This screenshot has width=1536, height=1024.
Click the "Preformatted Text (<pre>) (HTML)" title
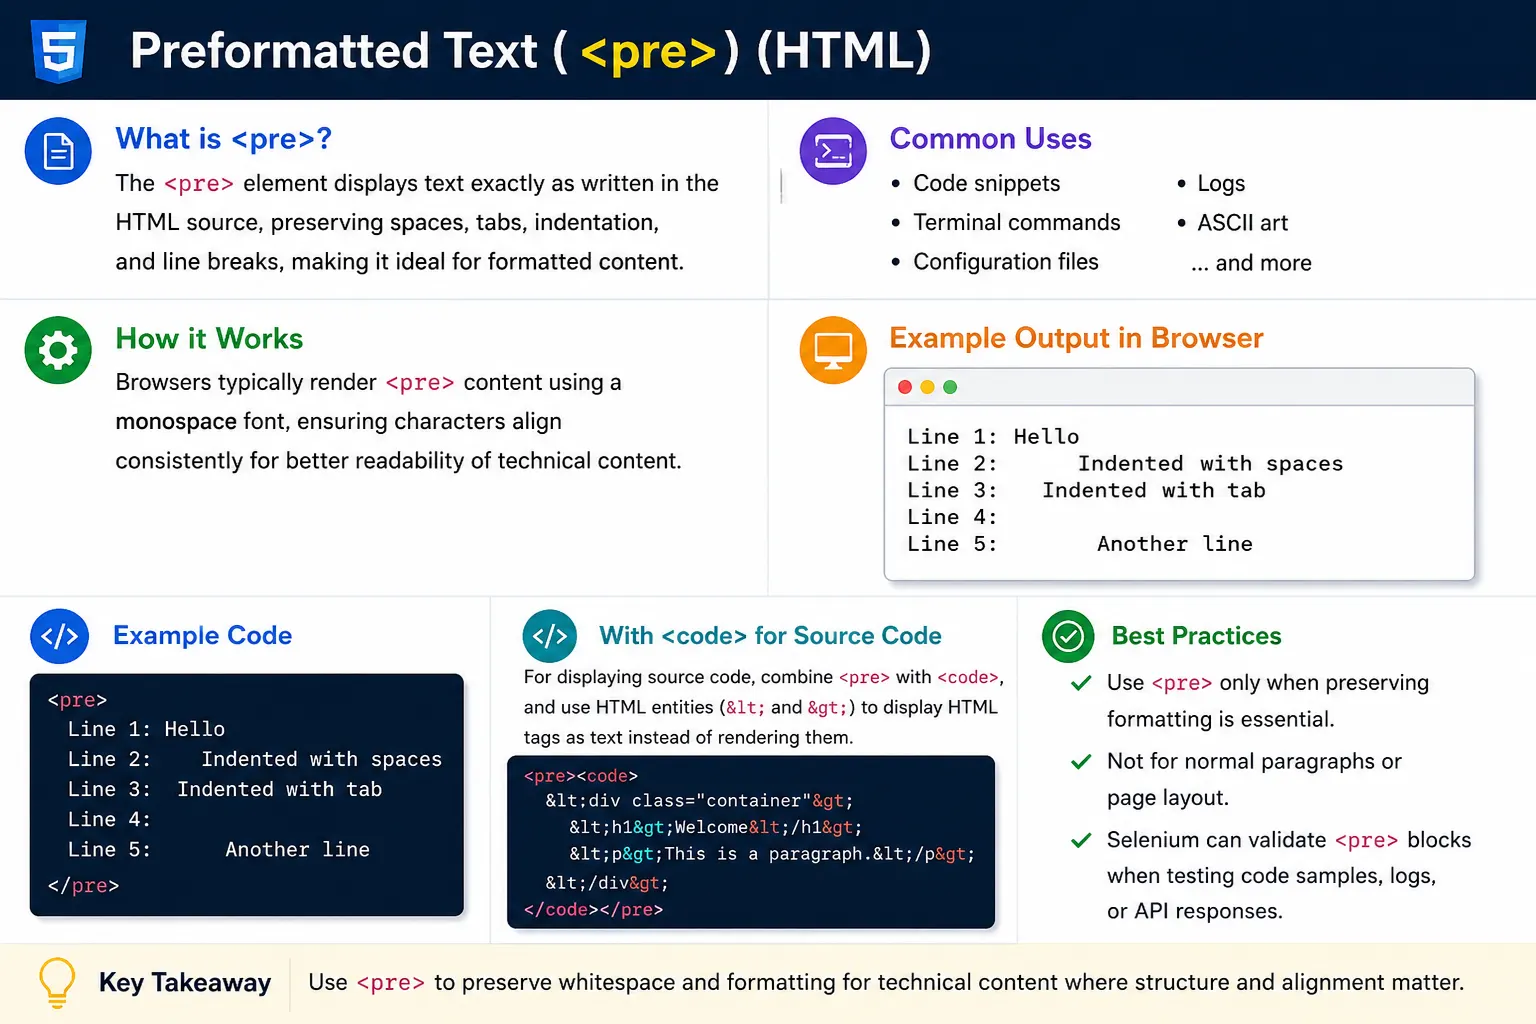(x=531, y=51)
